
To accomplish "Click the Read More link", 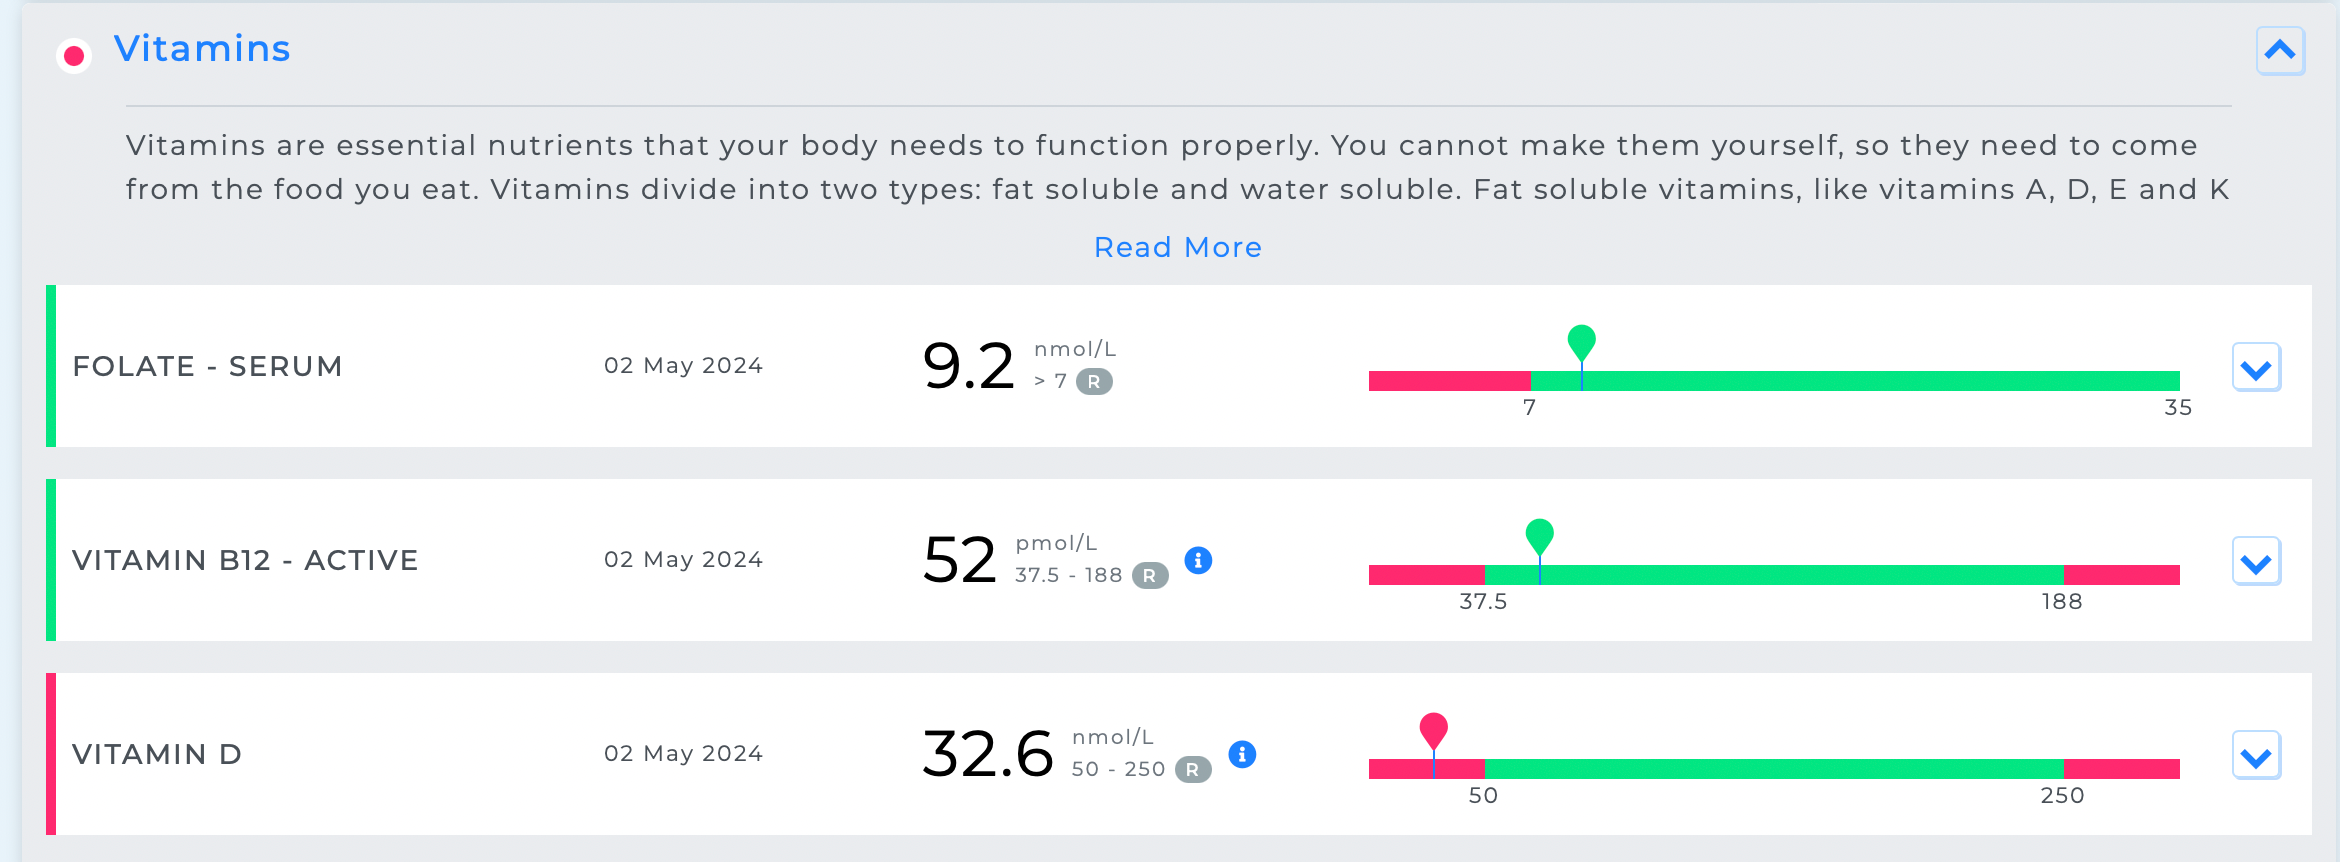I will (x=1177, y=247).
